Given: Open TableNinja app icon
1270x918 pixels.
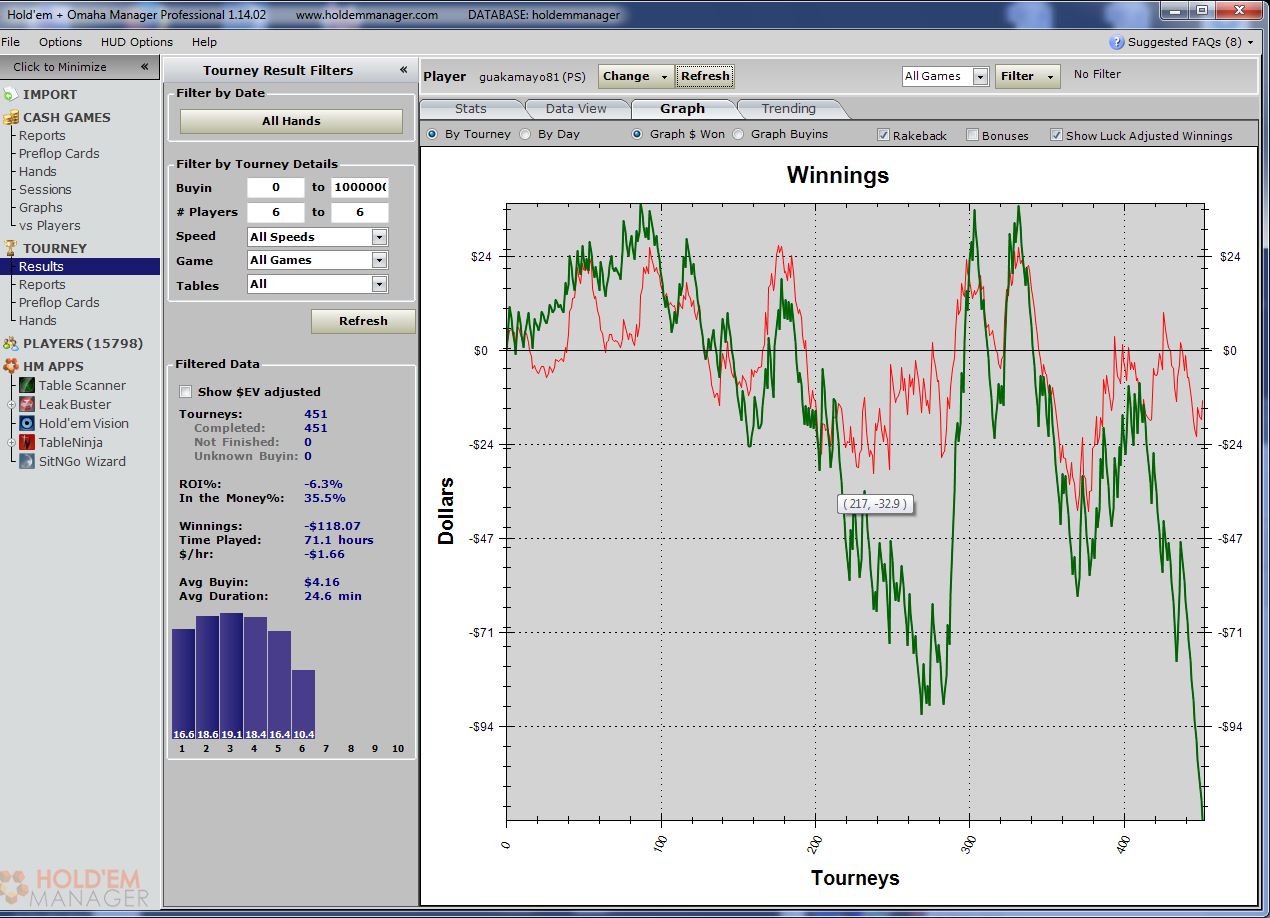Looking at the screenshot, I should coord(28,442).
